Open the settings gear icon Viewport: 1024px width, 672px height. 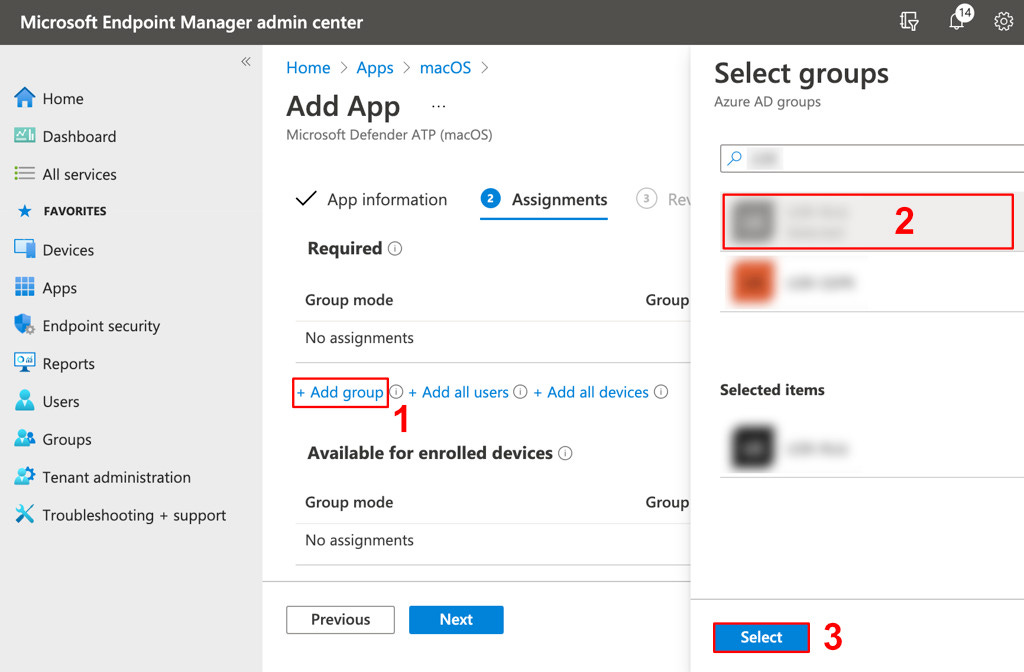coord(1003,22)
